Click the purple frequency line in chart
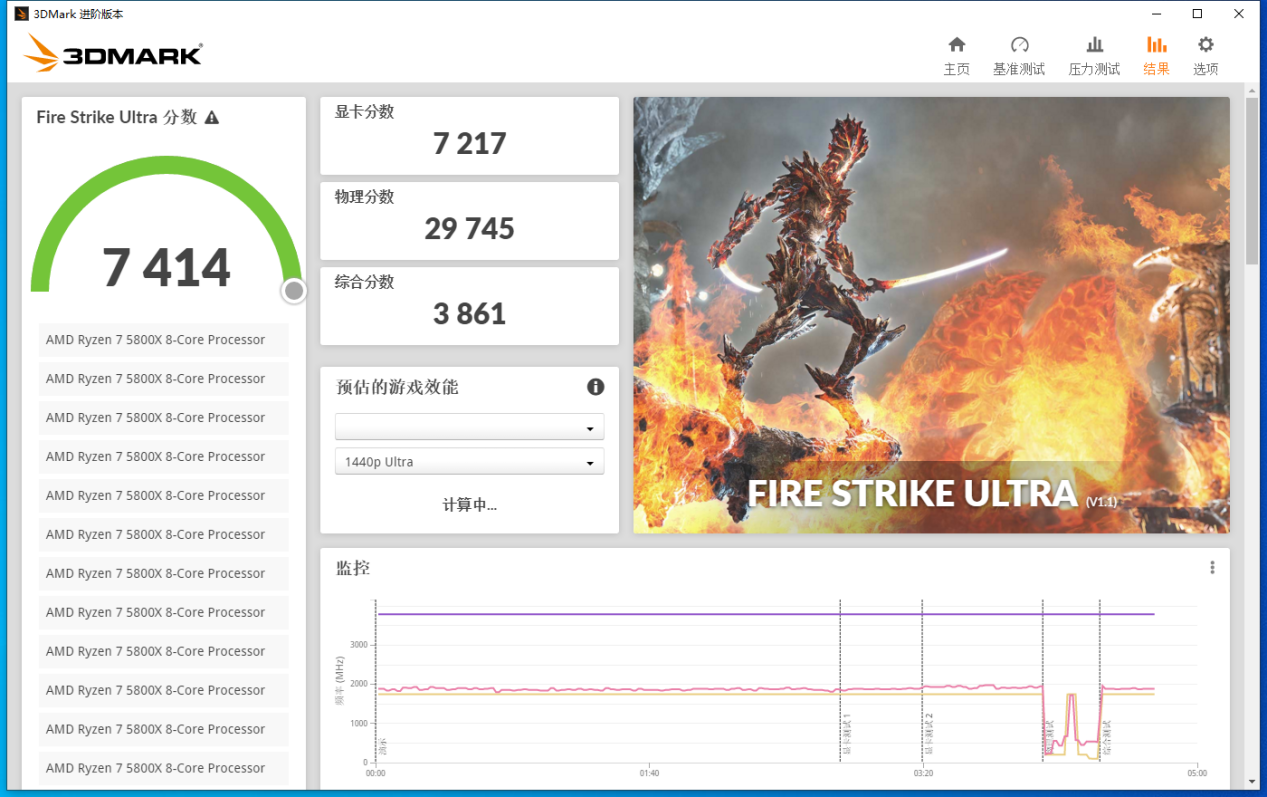Viewport: 1267px width, 797px height. pos(765,614)
